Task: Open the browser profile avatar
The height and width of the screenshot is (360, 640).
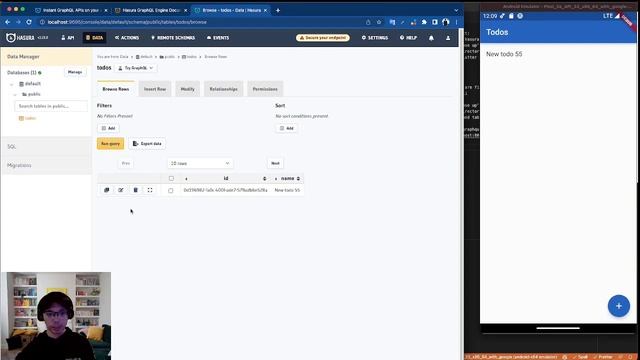Action: (x=445, y=22)
